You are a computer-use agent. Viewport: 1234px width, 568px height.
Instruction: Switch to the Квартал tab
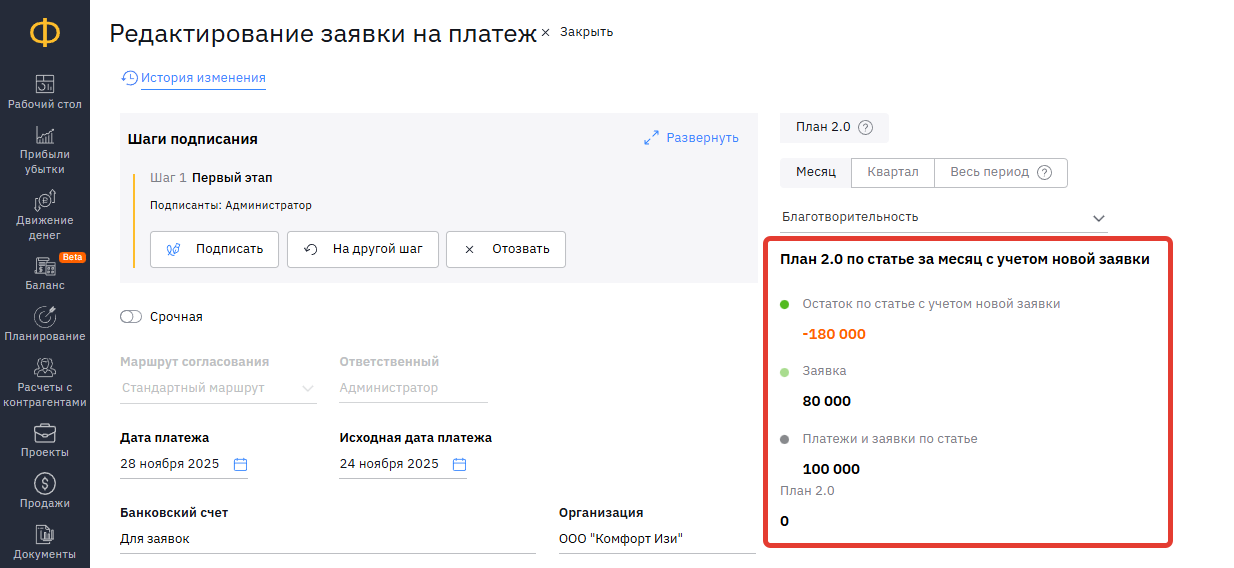point(893,172)
